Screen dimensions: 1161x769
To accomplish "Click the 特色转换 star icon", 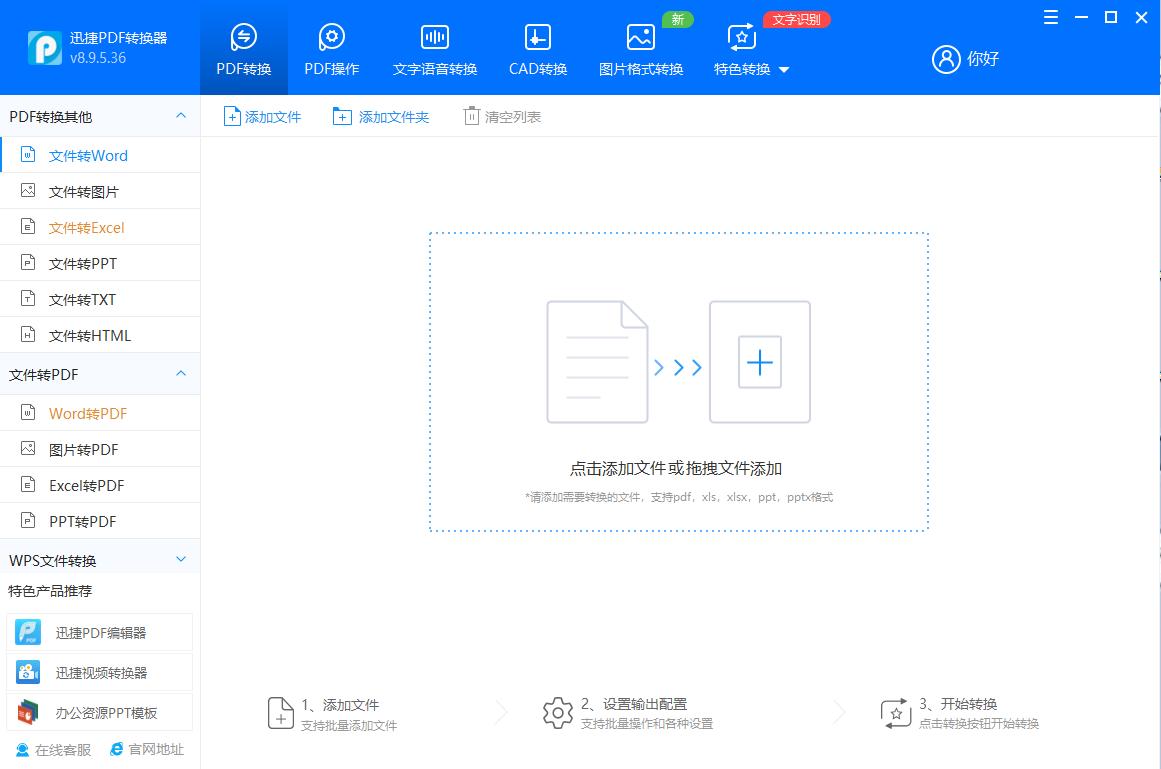I will (742, 37).
